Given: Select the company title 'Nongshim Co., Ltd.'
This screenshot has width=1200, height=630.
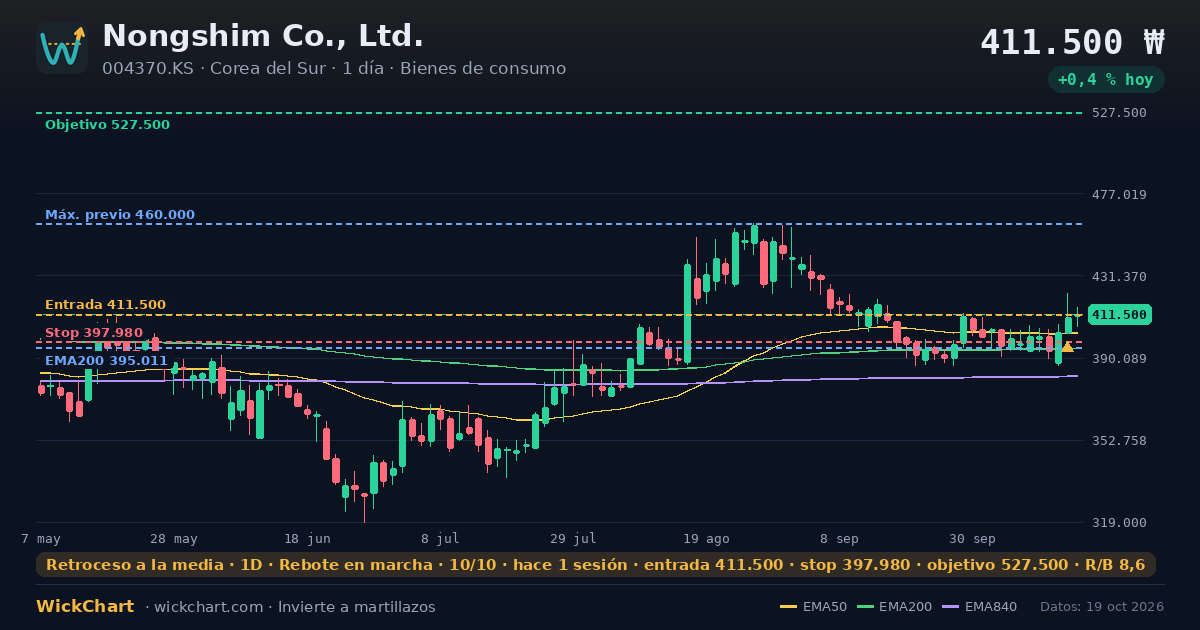Looking at the screenshot, I should point(263,36).
